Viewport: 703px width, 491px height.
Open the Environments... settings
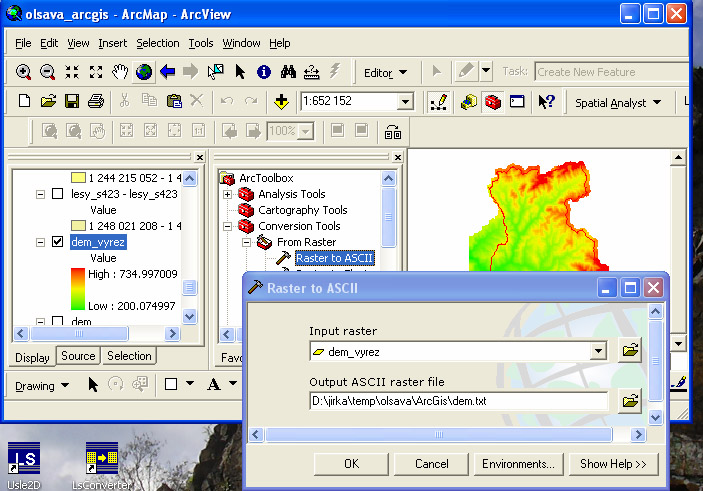pyautogui.click(x=518, y=464)
